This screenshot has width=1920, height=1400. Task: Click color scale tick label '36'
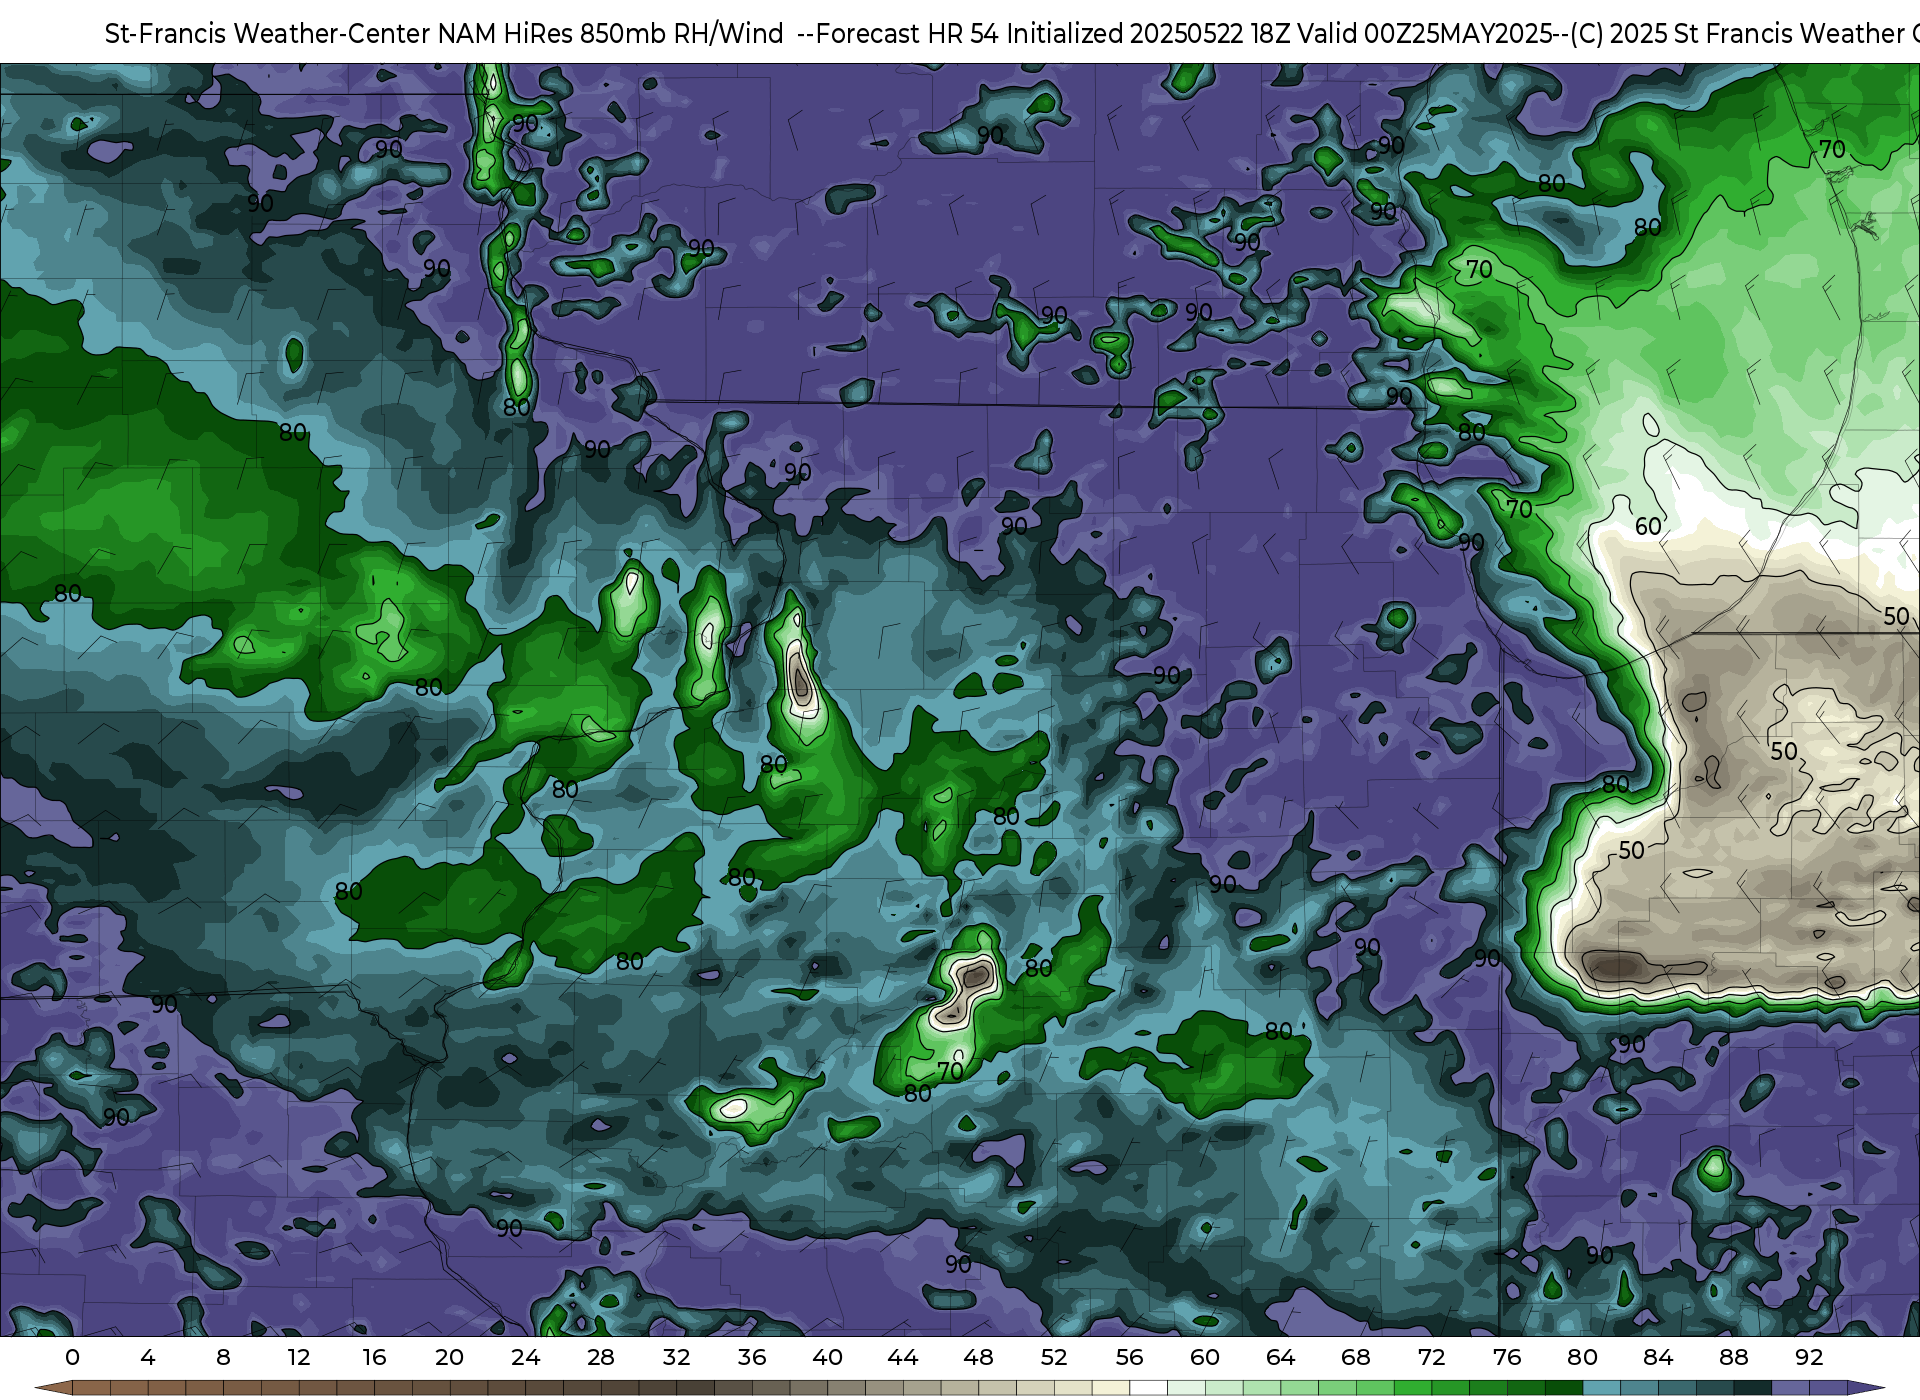(x=752, y=1358)
